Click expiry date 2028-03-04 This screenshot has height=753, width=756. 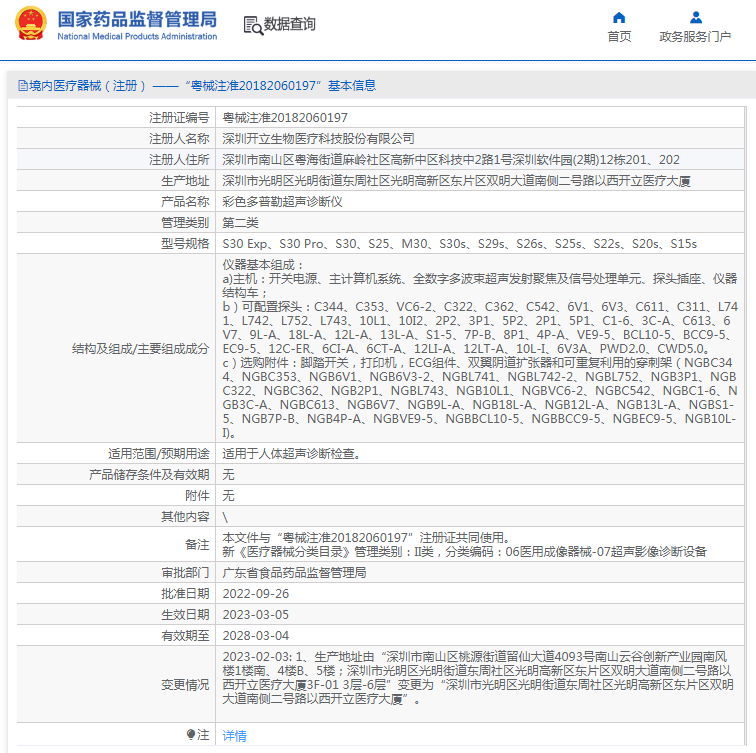(256, 636)
